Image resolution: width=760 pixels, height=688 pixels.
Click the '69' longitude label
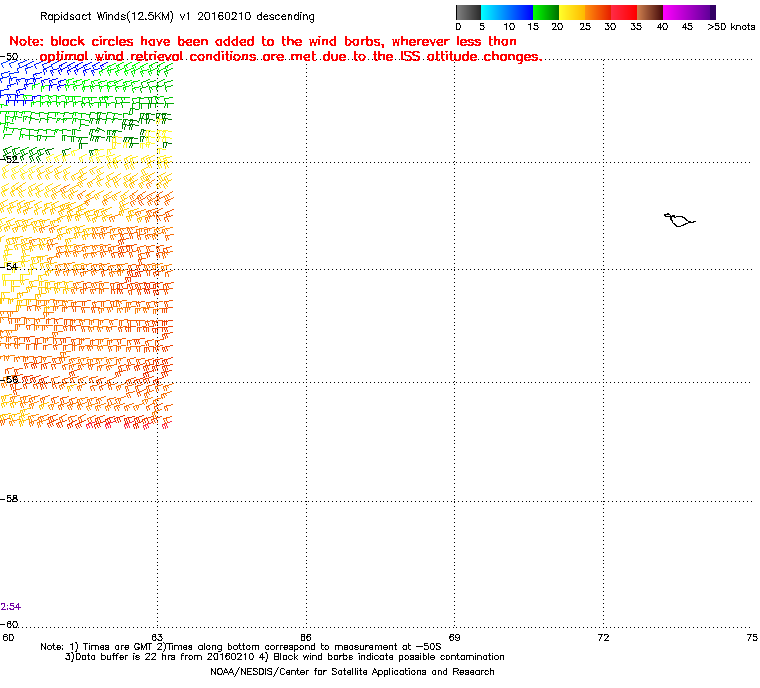pos(454,637)
